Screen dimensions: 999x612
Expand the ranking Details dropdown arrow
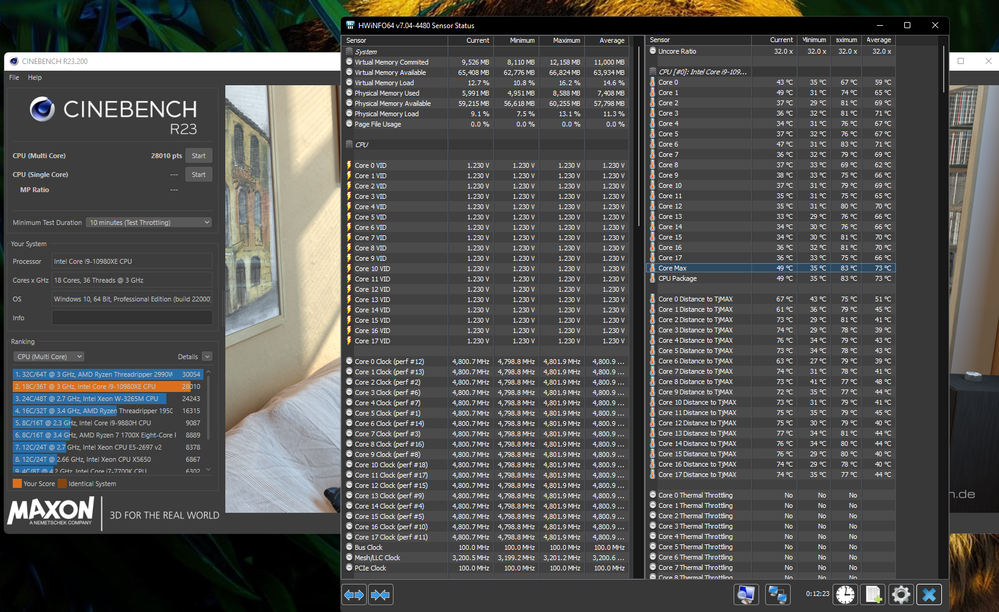click(x=207, y=357)
